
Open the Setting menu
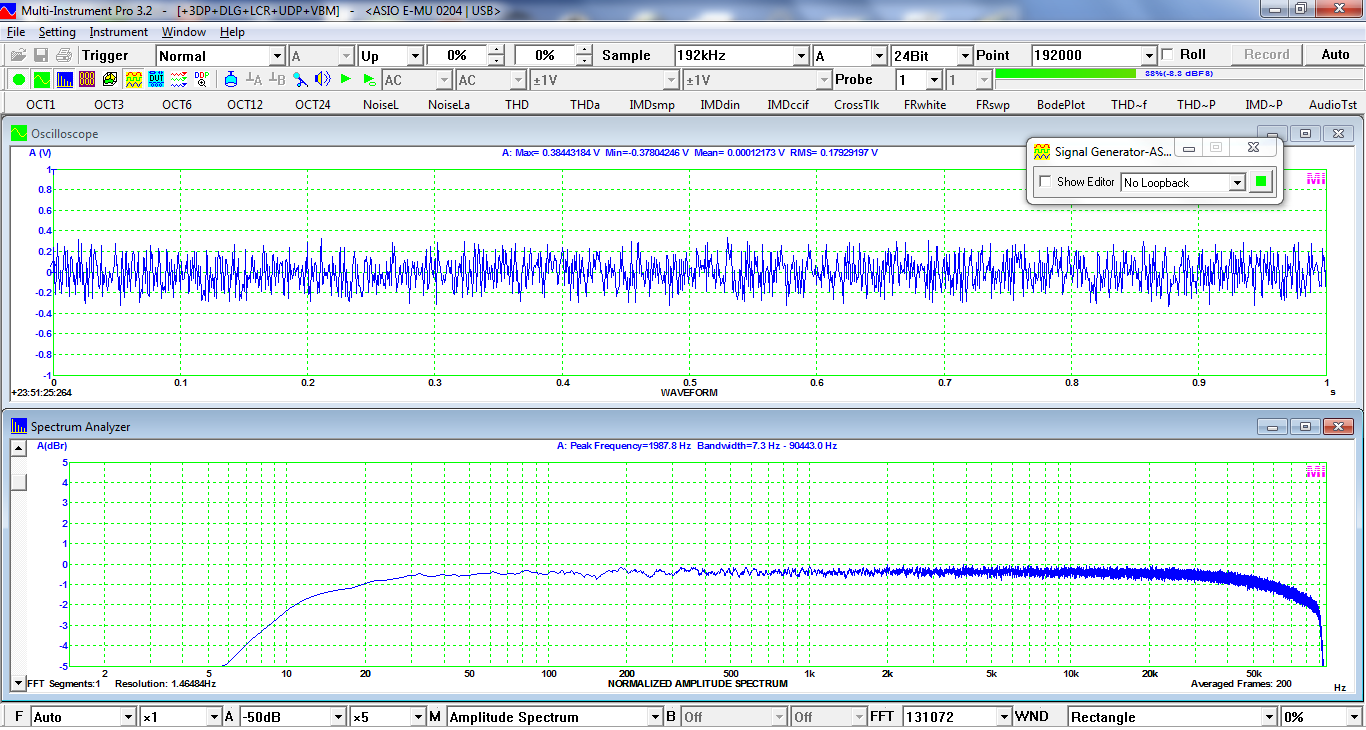point(57,32)
